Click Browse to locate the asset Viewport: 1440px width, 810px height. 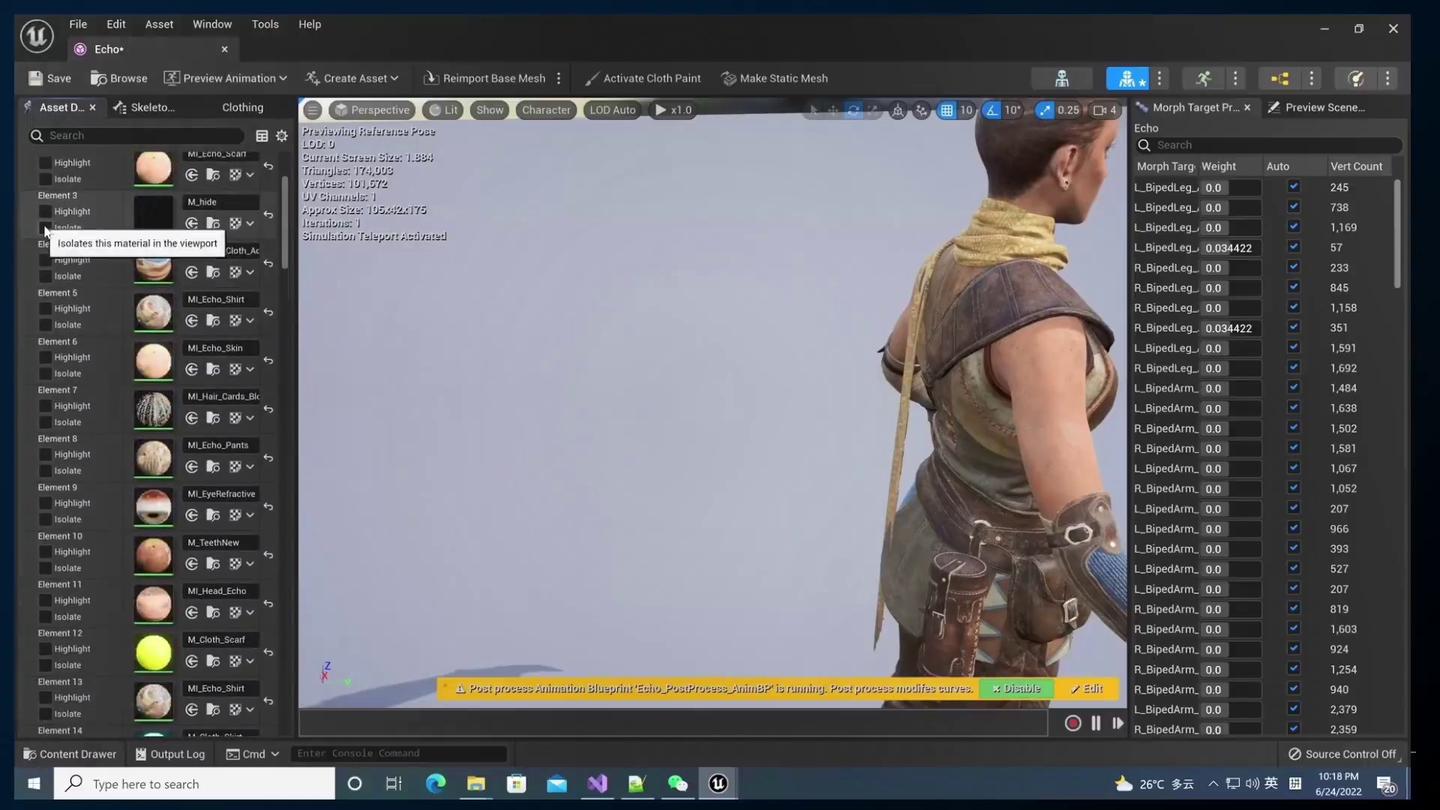click(x=119, y=78)
